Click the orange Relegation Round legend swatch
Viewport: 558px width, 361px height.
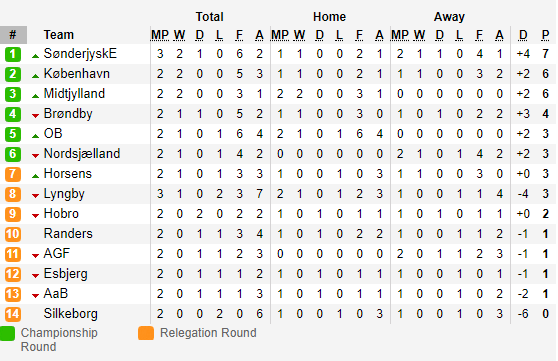[x=146, y=334]
